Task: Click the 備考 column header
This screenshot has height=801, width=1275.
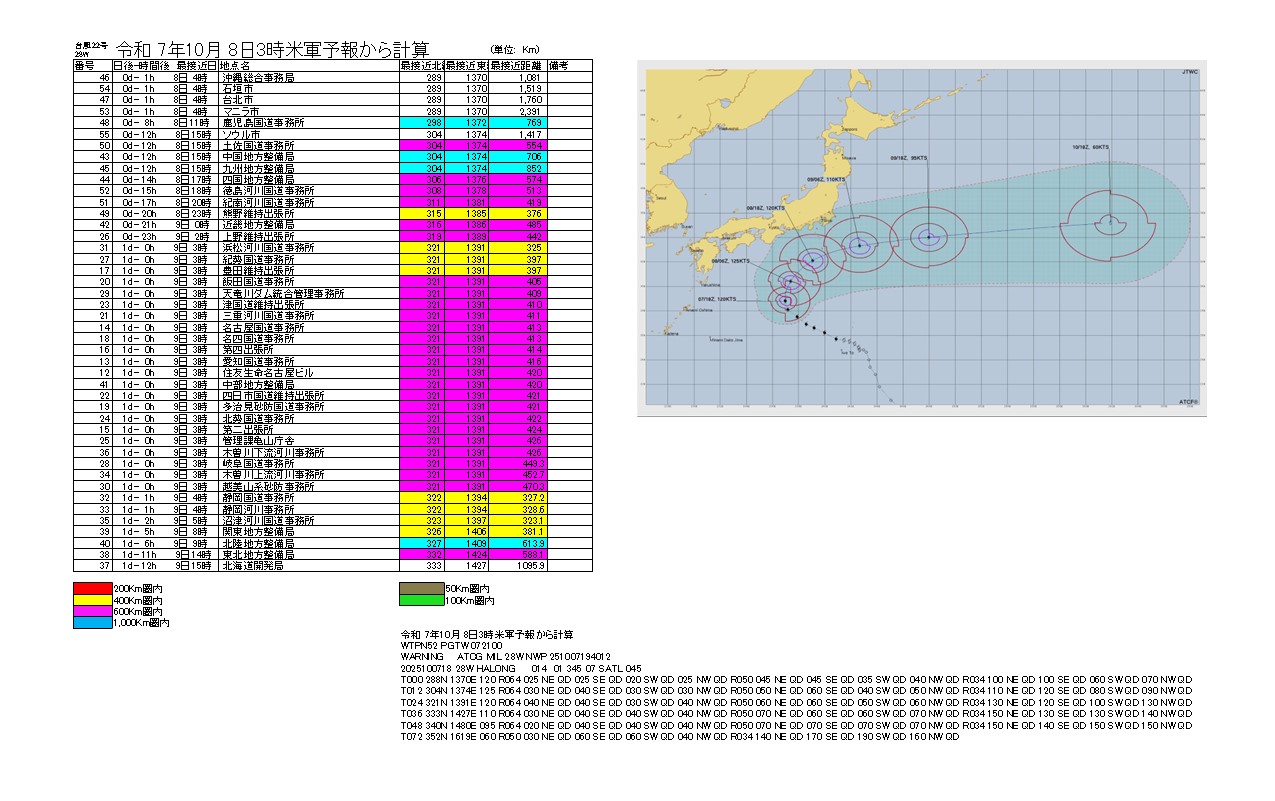Action: point(569,65)
